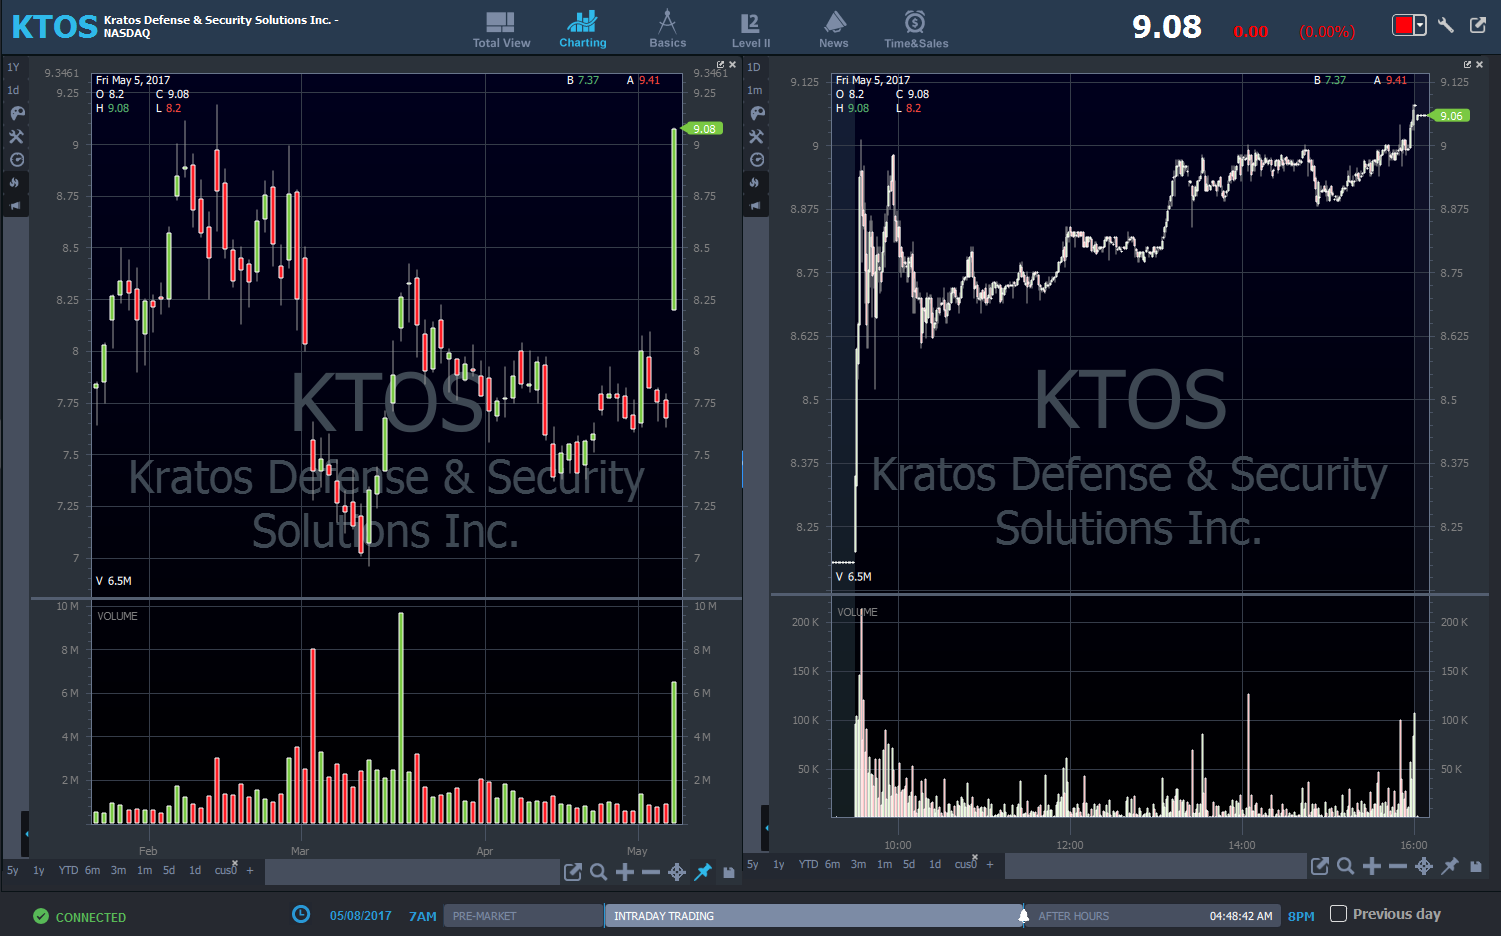Toggle crosshair on the left chart
This screenshot has height=936, width=1501.
click(x=677, y=872)
